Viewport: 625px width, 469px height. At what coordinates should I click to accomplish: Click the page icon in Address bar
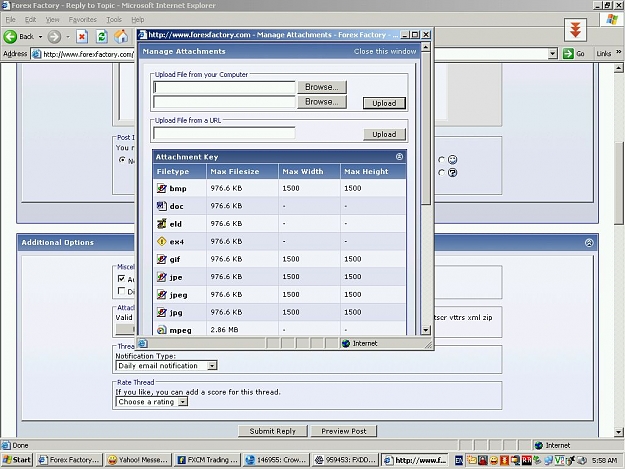37,54
